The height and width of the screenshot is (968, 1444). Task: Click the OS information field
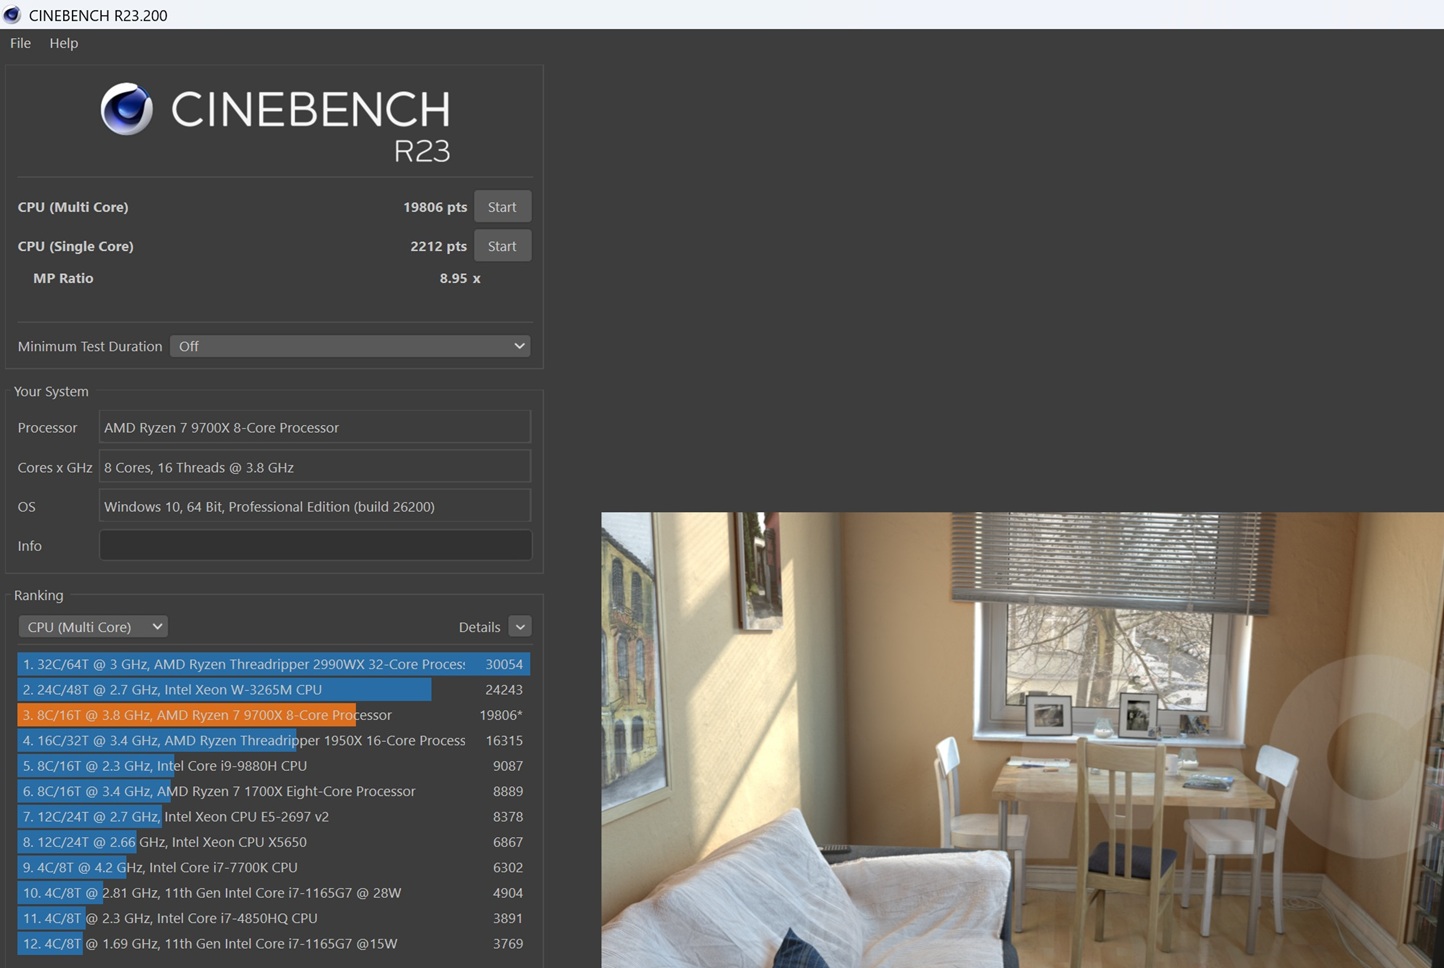tap(315, 507)
